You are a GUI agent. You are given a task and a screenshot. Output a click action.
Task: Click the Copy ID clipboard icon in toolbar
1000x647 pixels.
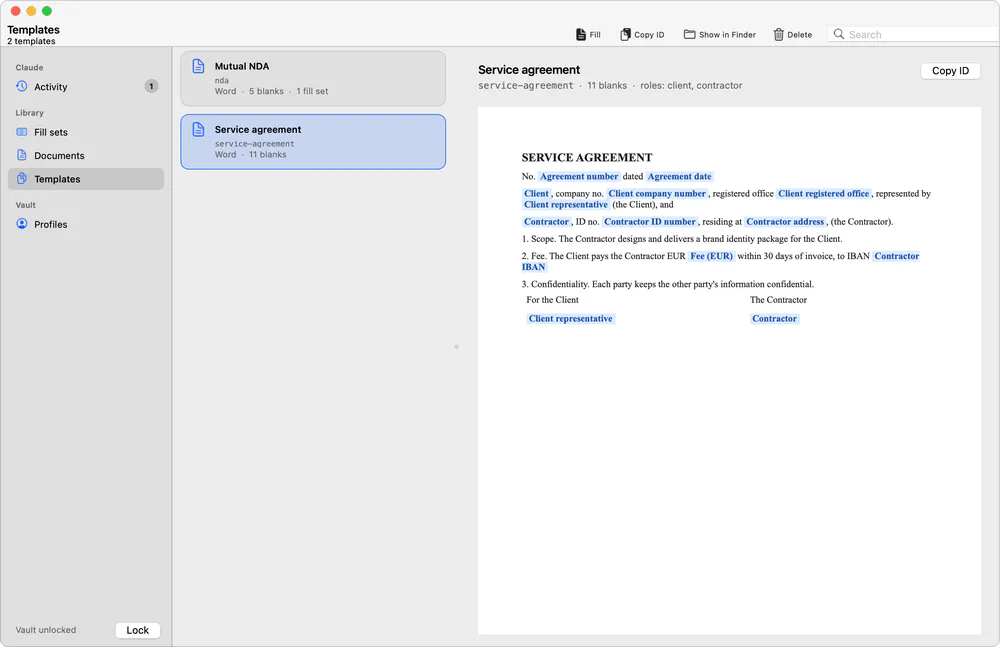tap(625, 34)
